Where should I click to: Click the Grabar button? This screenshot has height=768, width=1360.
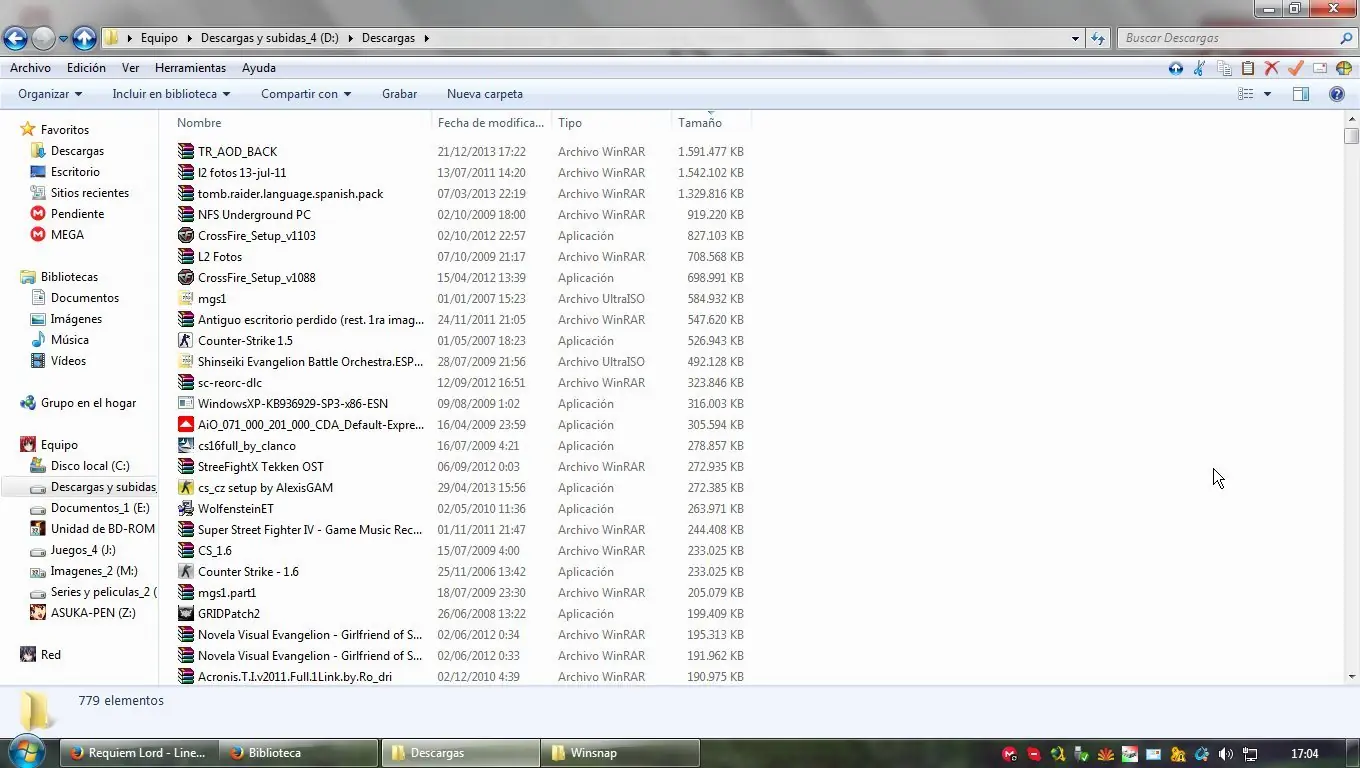(399, 94)
